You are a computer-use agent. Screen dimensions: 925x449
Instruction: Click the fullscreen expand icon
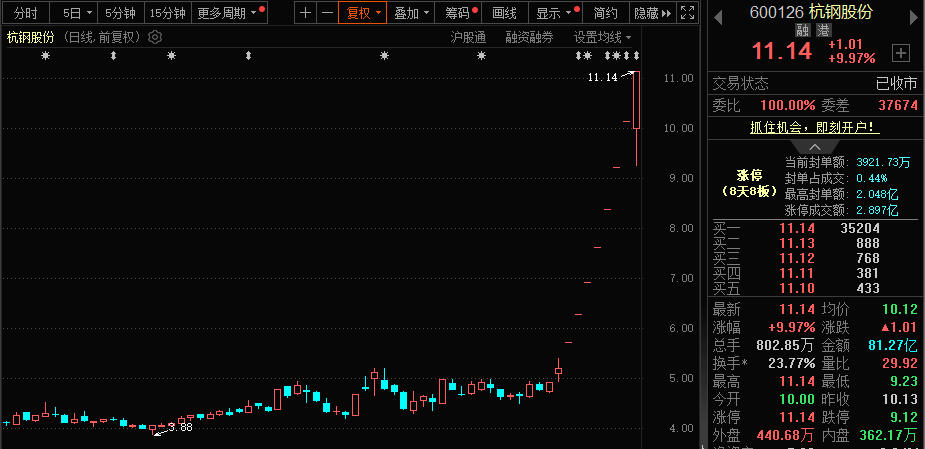(x=687, y=13)
